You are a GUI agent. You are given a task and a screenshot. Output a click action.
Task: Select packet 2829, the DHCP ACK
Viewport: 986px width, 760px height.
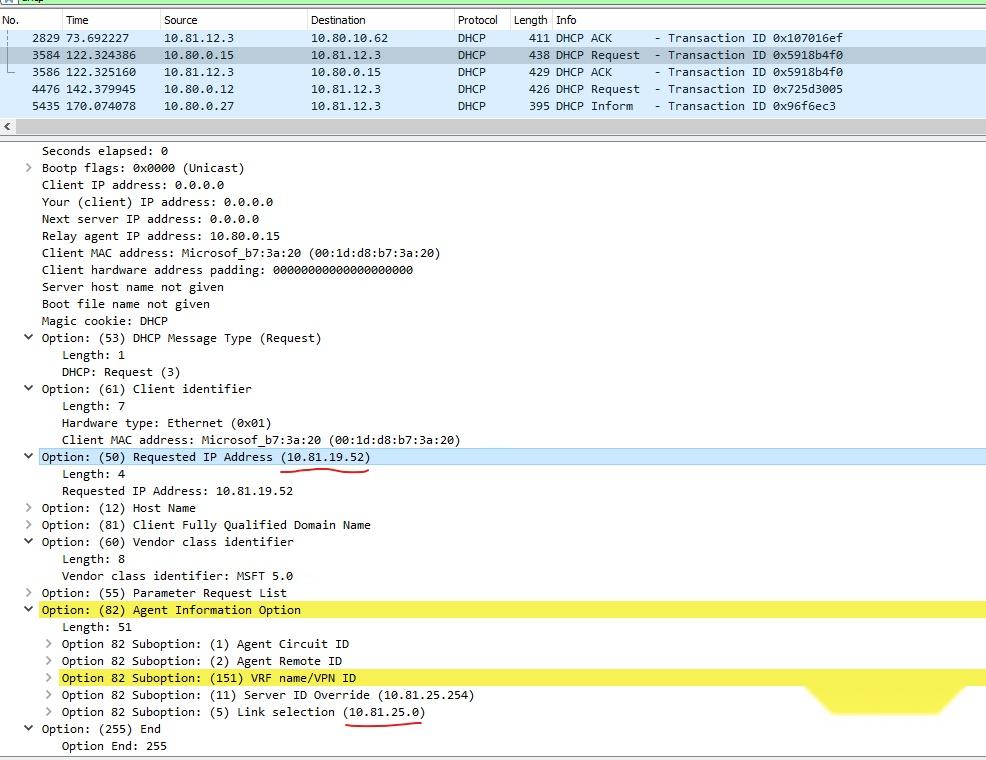coord(300,37)
